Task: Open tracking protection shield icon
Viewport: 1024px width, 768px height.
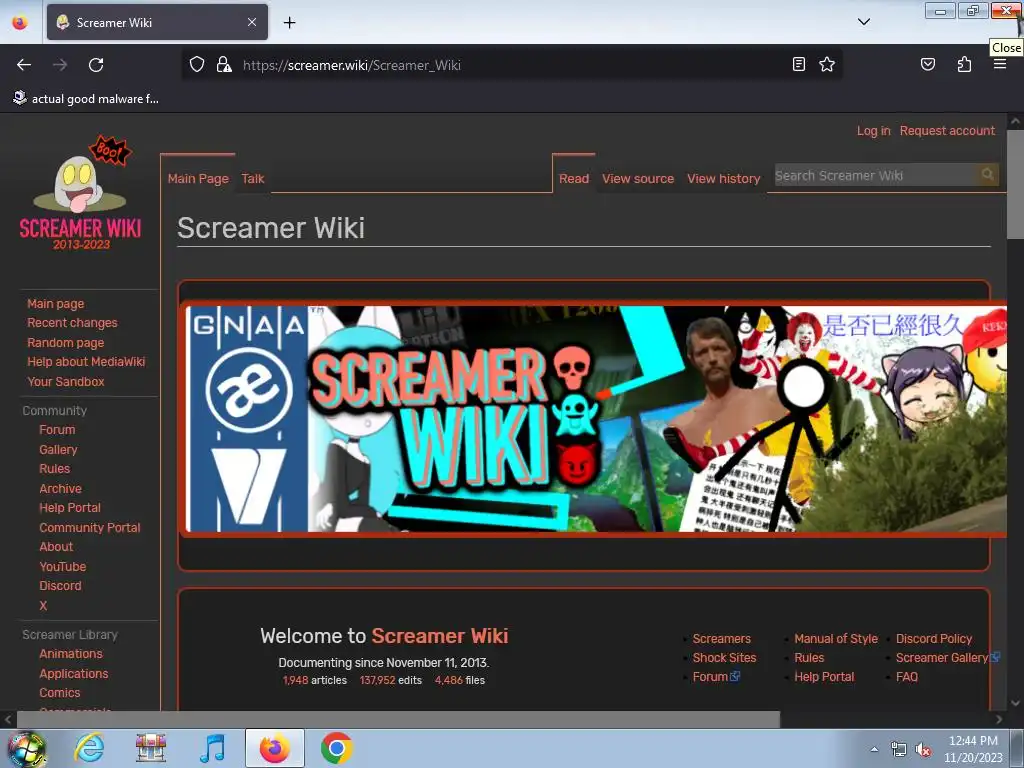Action: [x=197, y=64]
